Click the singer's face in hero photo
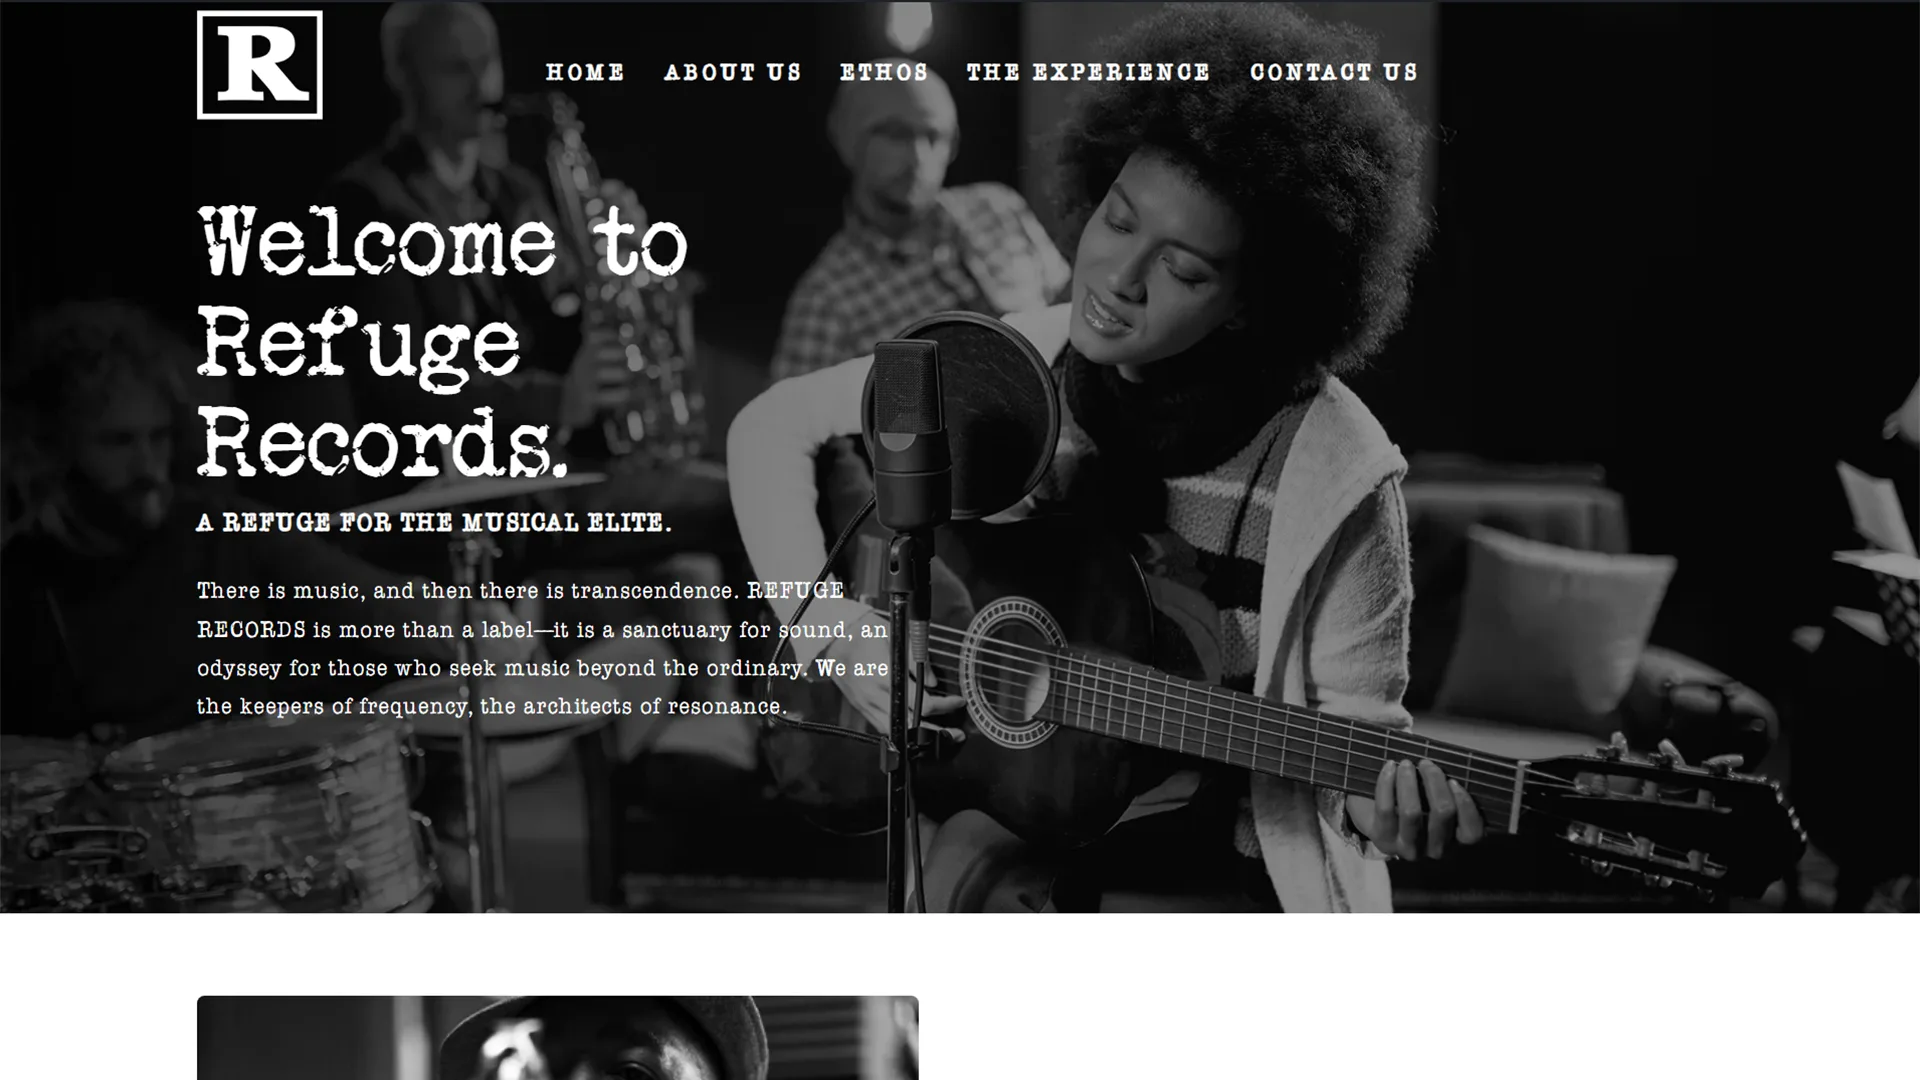 click(x=1150, y=270)
